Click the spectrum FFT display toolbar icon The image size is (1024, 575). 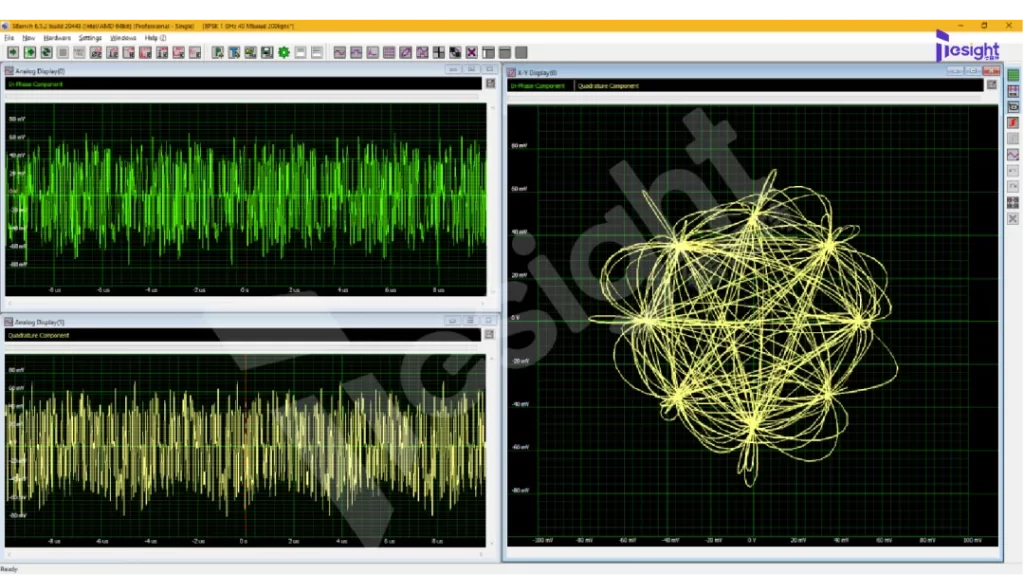[372, 52]
